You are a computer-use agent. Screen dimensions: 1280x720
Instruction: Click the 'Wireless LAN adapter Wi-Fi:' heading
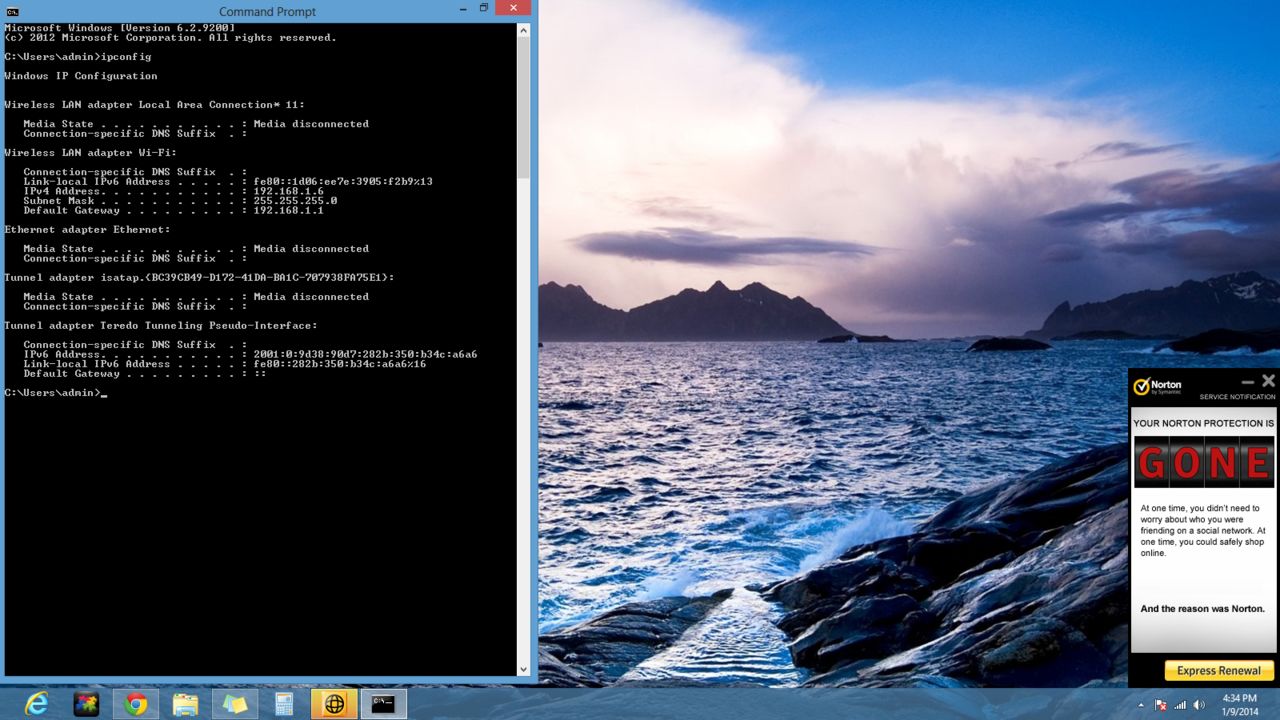(x=90, y=153)
